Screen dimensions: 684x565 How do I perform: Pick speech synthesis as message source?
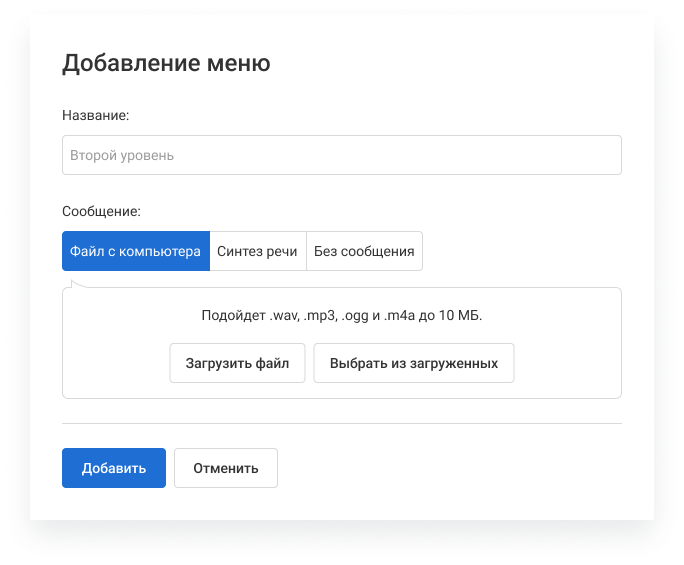(257, 251)
